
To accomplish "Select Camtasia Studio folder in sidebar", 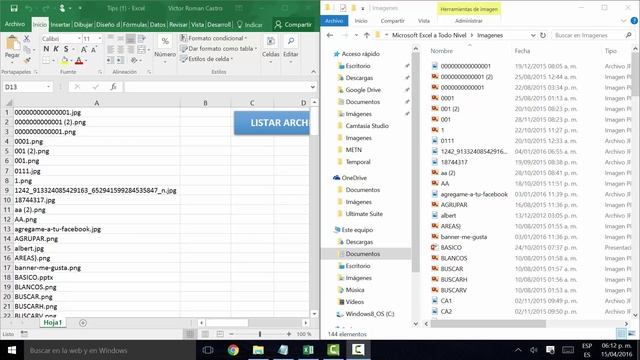I will pyautogui.click(x=367, y=126).
